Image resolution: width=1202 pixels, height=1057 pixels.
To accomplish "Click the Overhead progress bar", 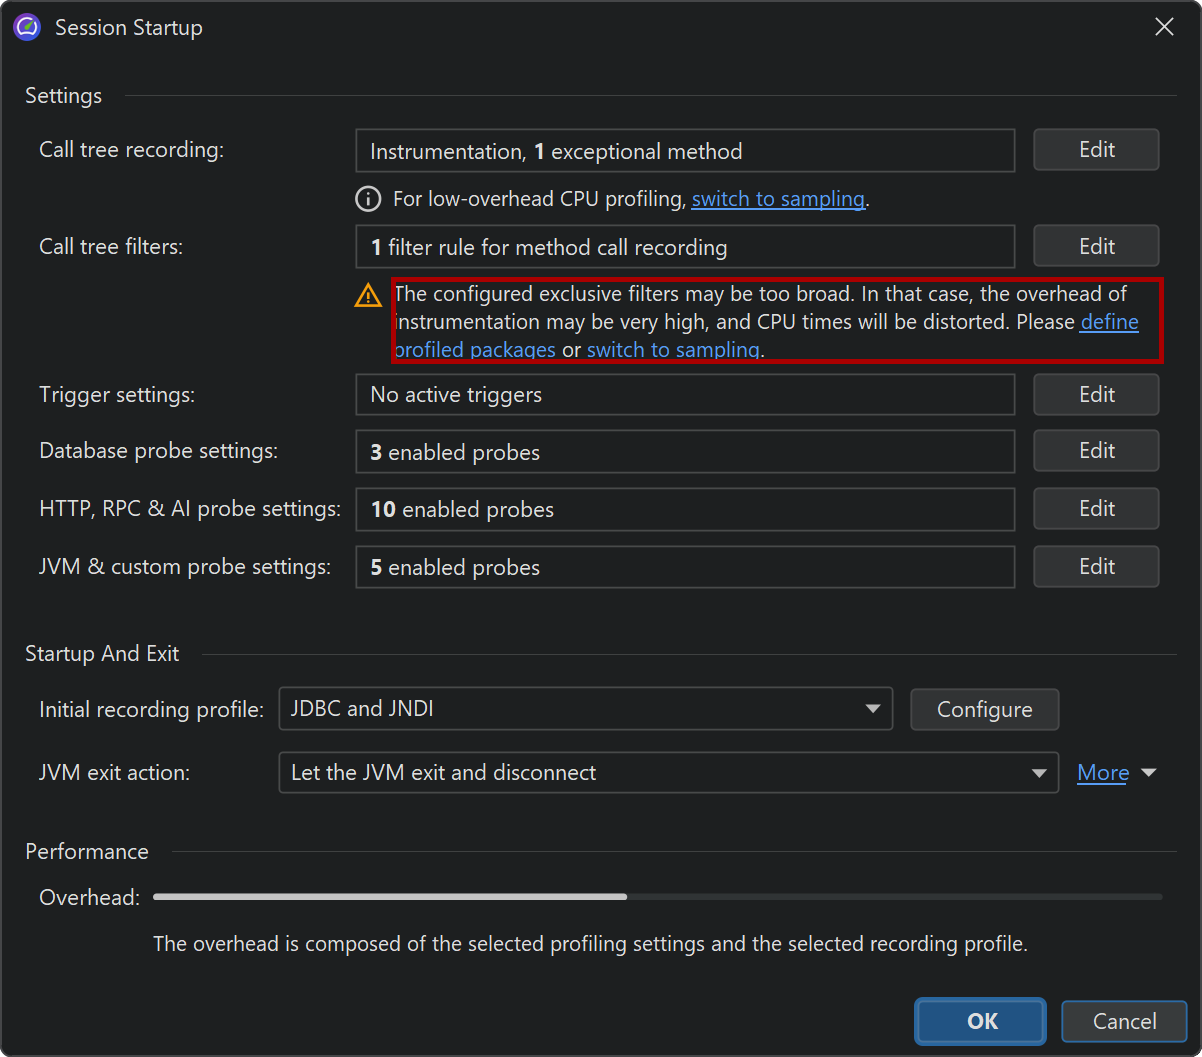I will [657, 897].
